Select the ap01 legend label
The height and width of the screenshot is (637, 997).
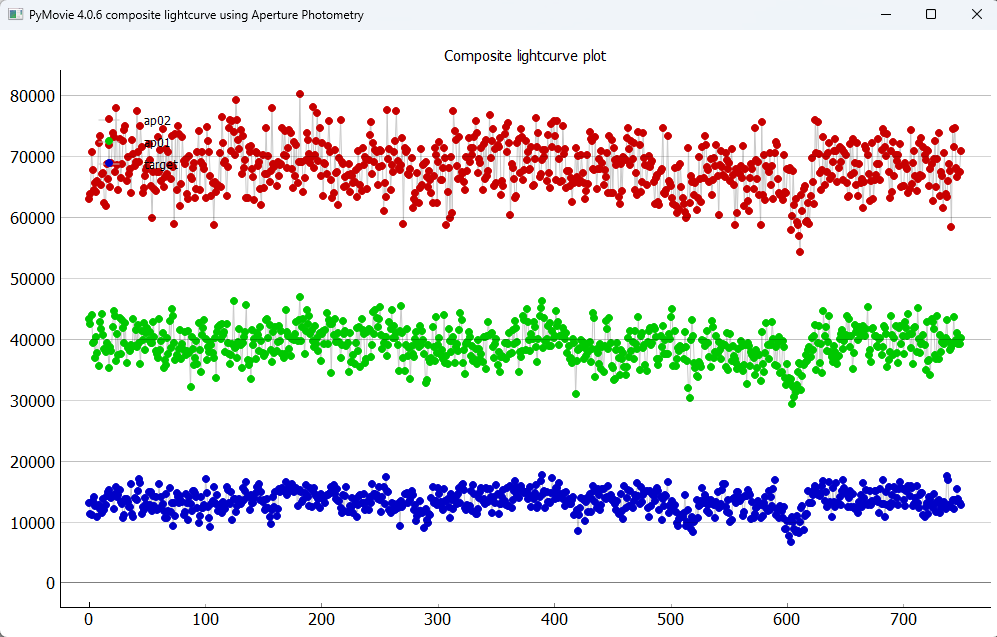(157, 142)
